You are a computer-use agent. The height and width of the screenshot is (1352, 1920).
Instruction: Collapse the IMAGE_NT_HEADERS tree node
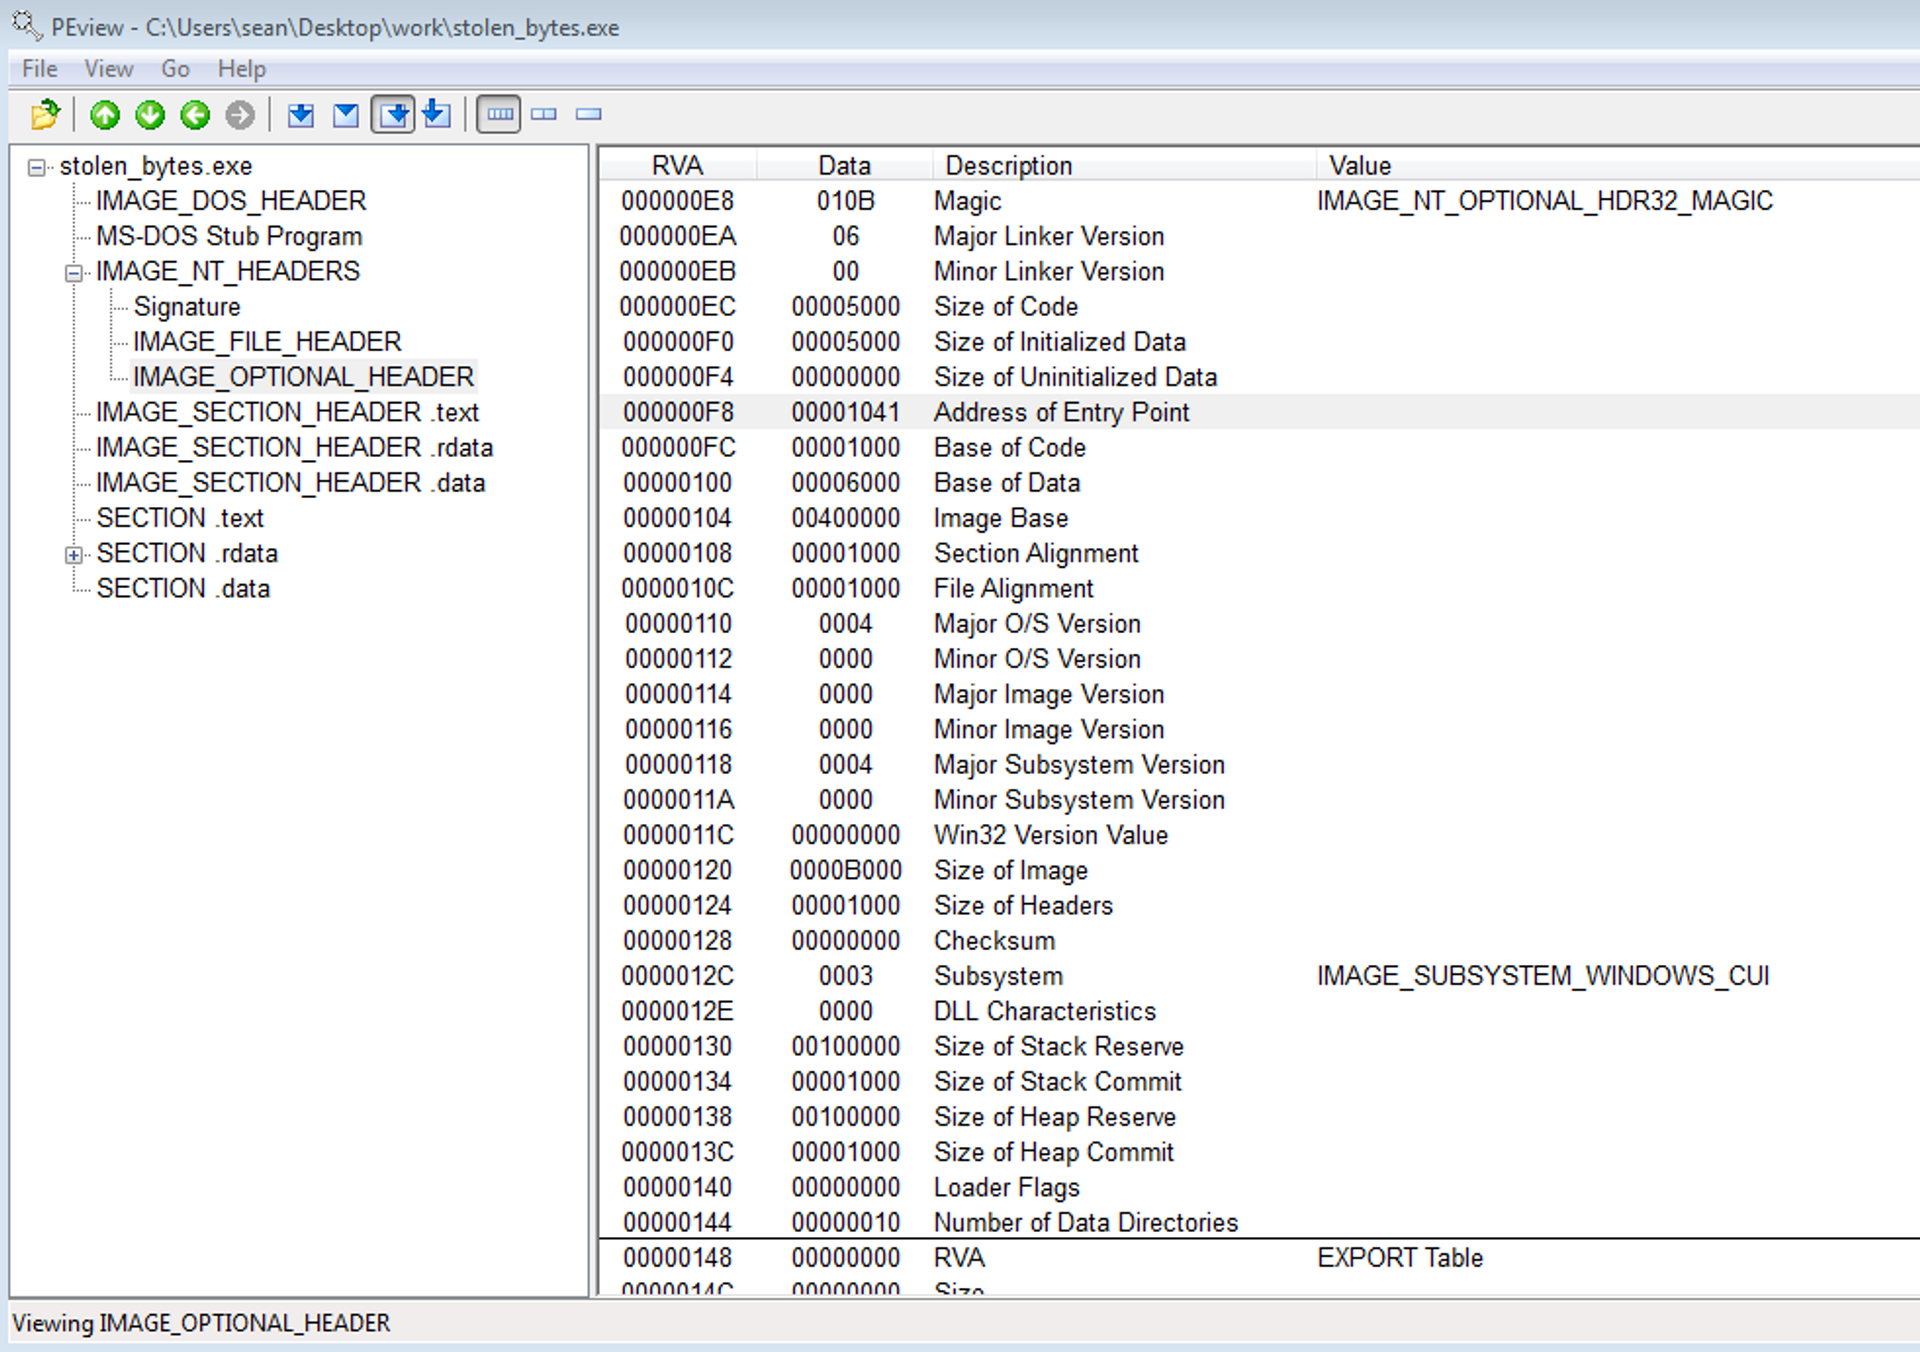tap(73, 272)
